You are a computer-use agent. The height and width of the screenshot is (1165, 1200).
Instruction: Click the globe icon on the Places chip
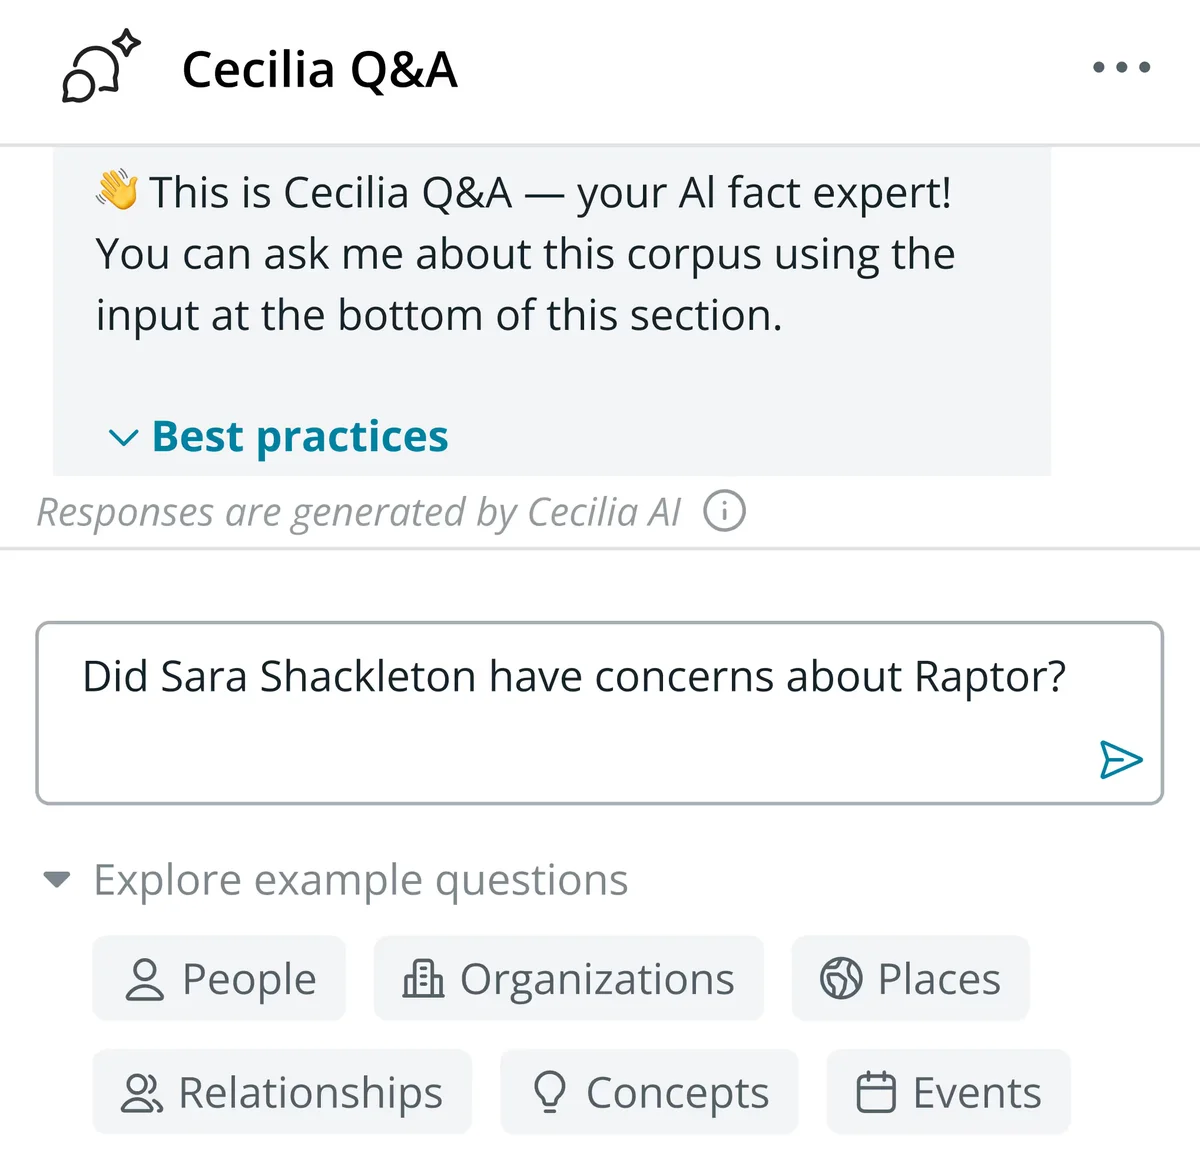pos(840,978)
